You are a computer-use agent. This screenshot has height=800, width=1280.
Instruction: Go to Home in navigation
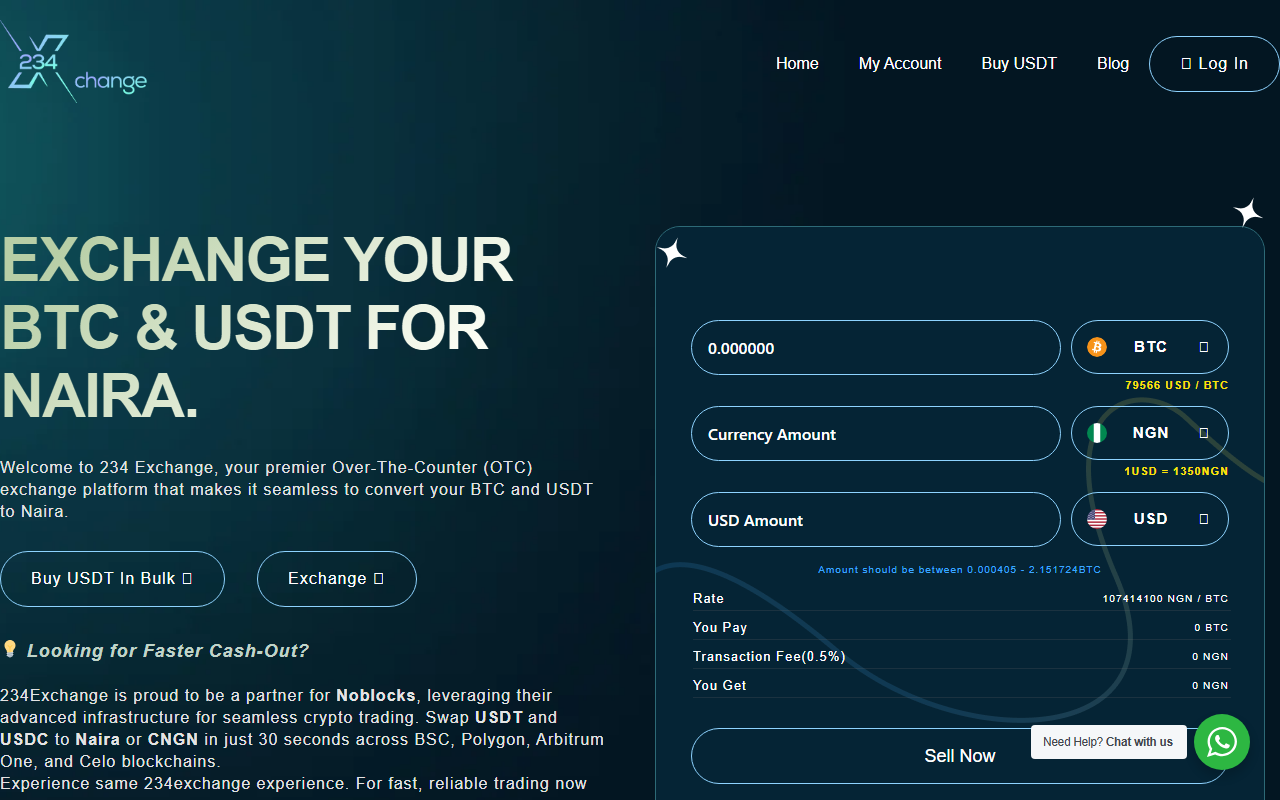[x=797, y=63]
